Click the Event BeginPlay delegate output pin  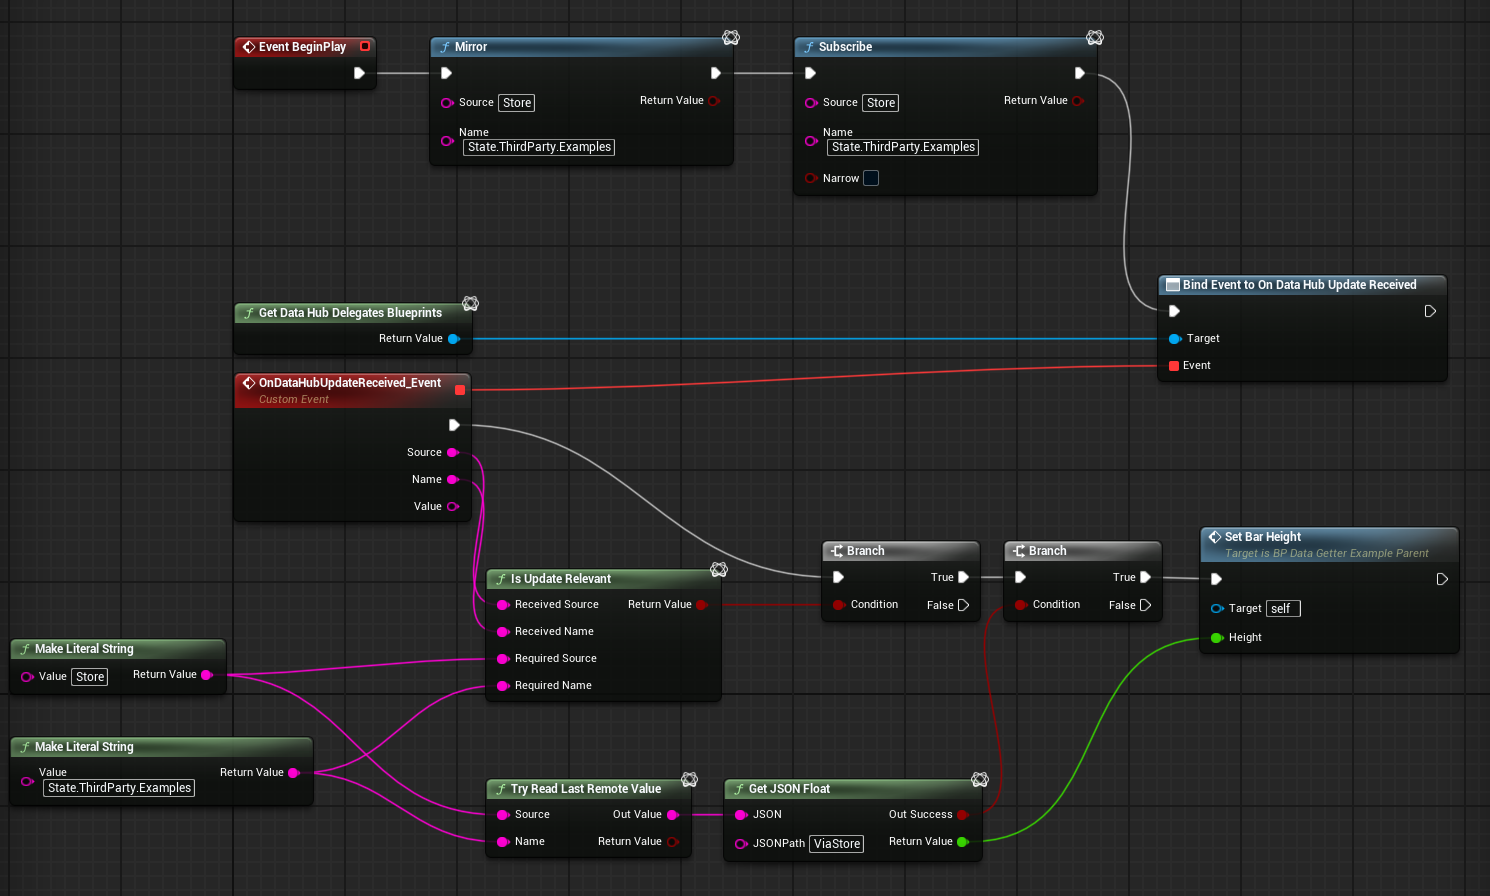tap(365, 46)
